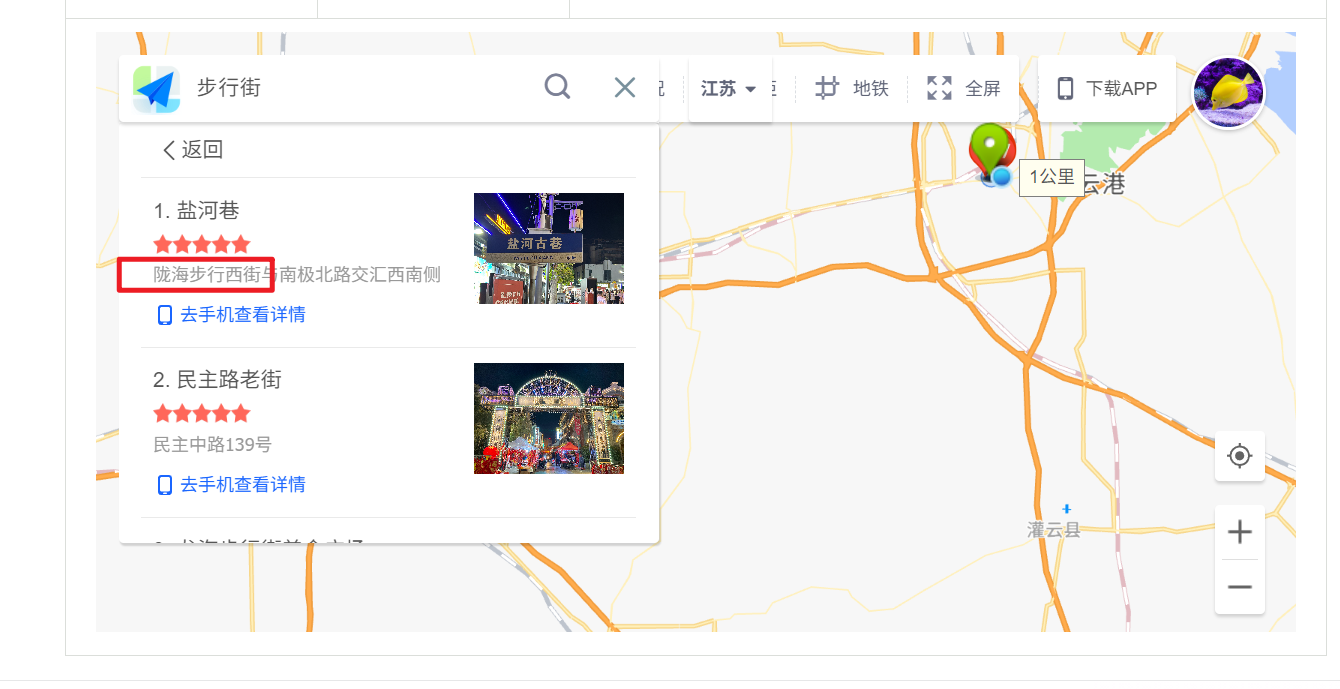1340x689 pixels.
Task: Open the 盐河巷 search result
Action: click(208, 211)
